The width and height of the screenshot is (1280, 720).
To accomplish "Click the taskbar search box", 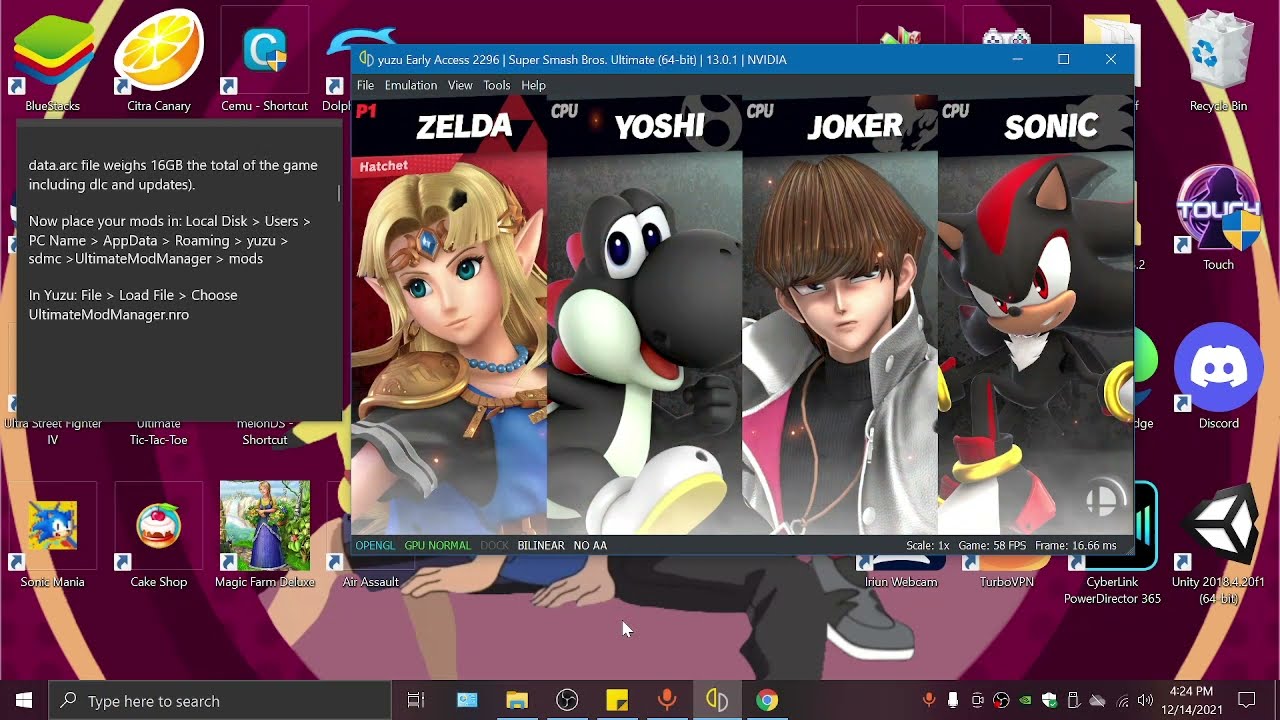I will pyautogui.click(x=220, y=700).
